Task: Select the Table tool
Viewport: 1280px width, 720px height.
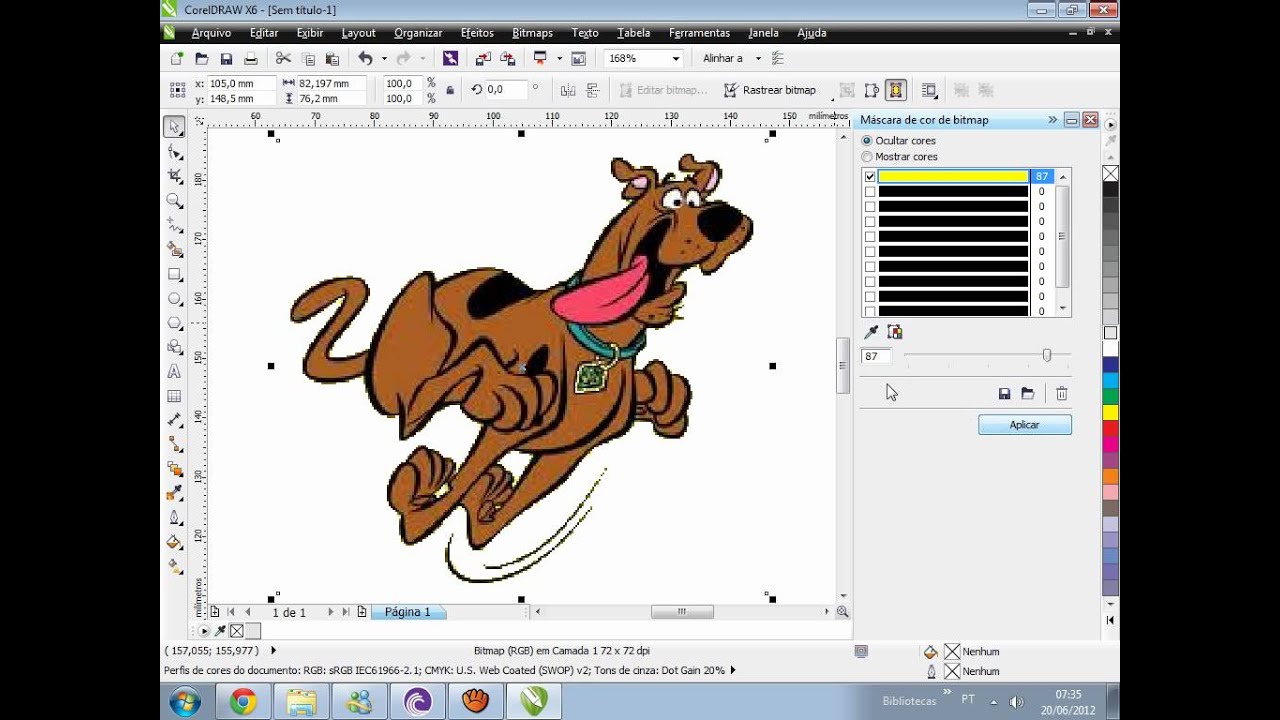Action: pyautogui.click(x=175, y=396)
